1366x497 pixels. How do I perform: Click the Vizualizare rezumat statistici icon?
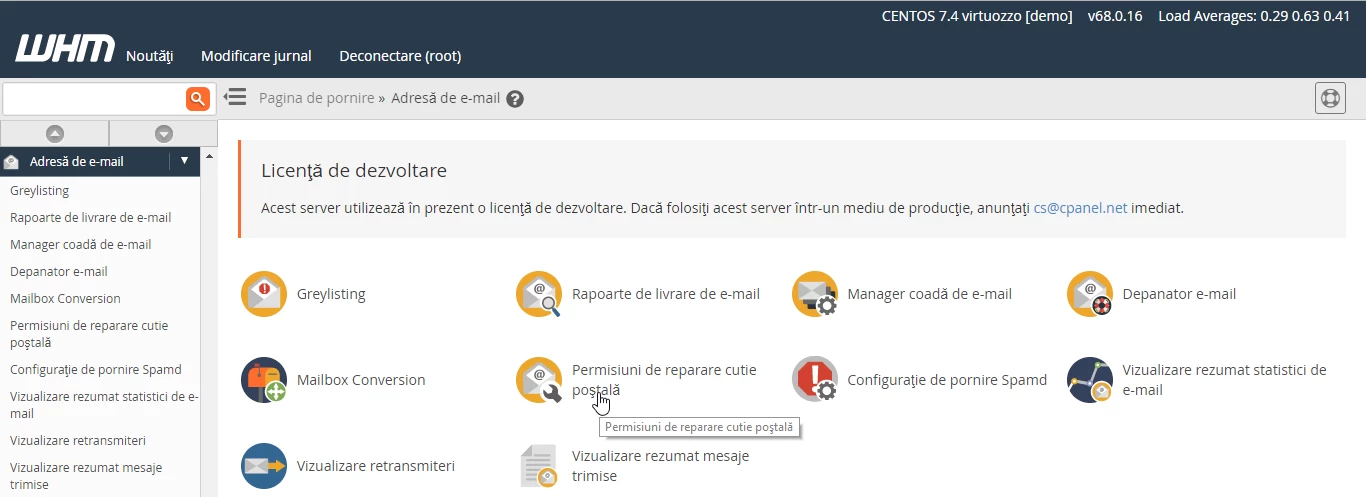click(x=1090, y=380)
